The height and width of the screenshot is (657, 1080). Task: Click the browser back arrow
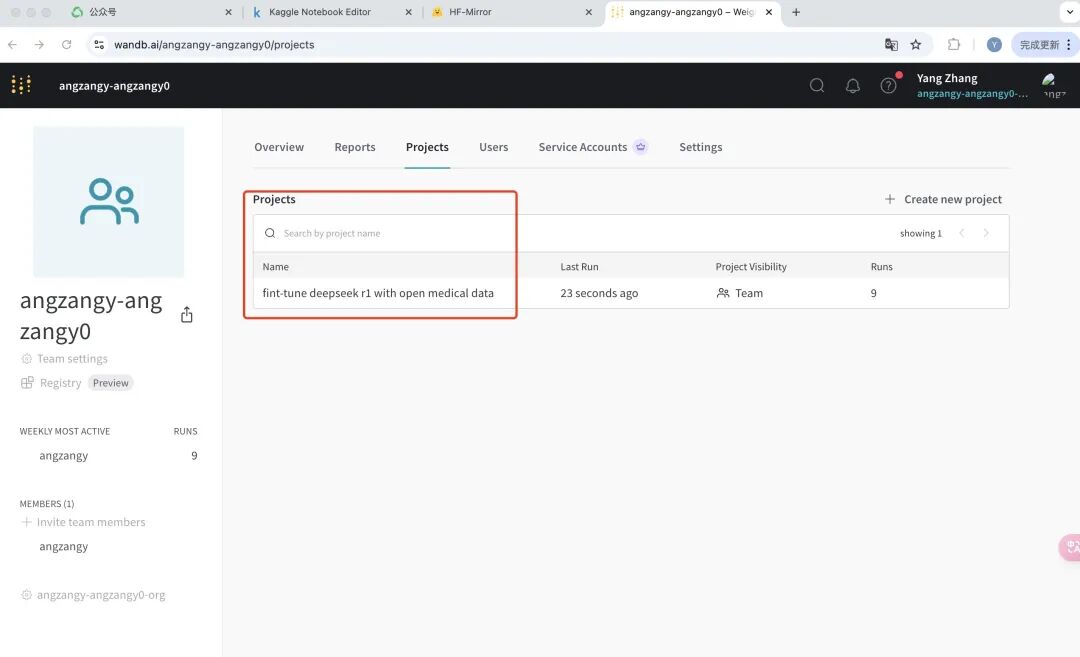(x=12, y=44)
